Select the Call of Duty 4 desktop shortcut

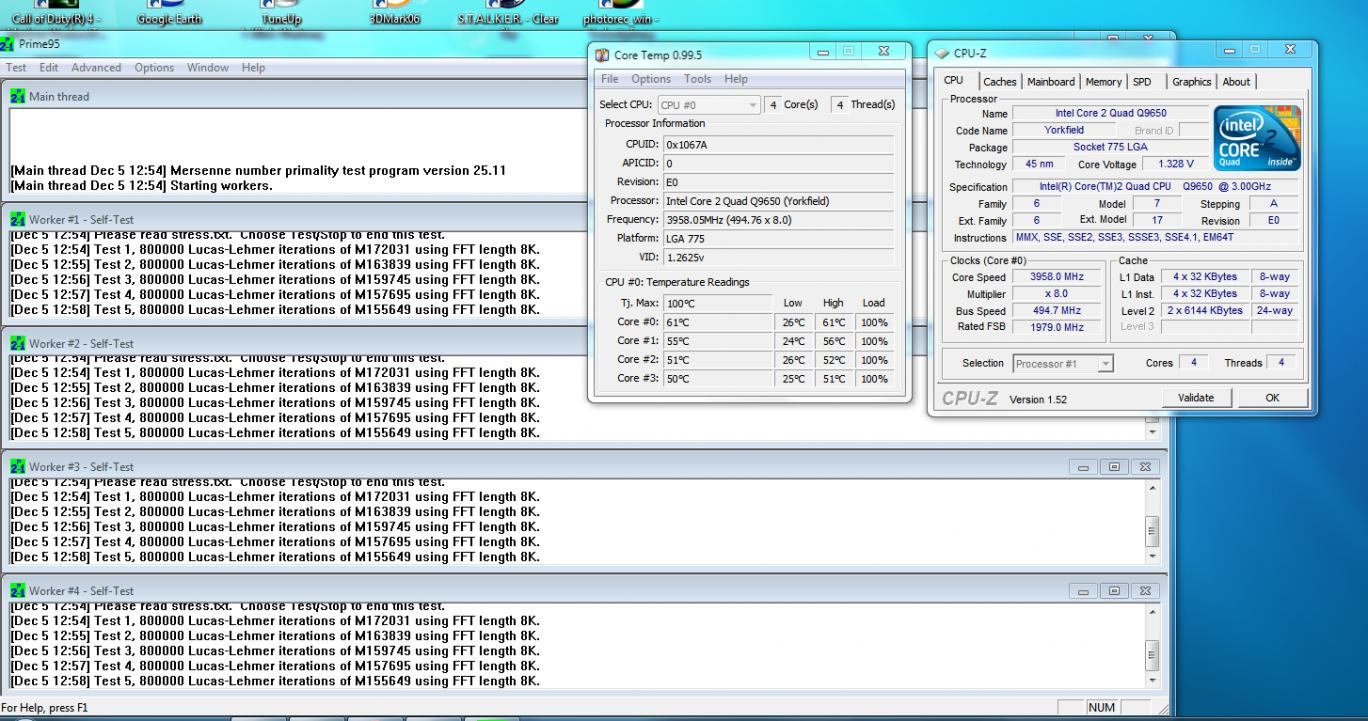click(x=56, y=14)
